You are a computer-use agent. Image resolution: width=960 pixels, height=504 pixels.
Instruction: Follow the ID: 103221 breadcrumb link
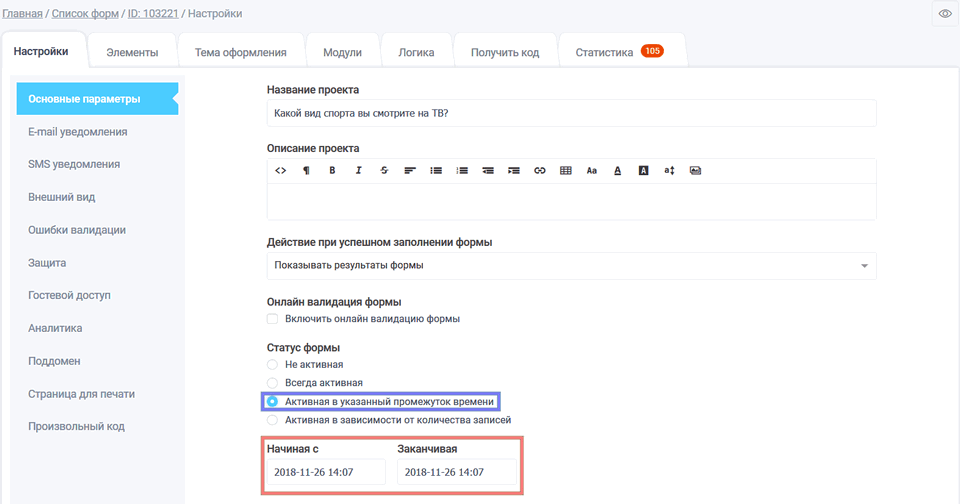153,13
